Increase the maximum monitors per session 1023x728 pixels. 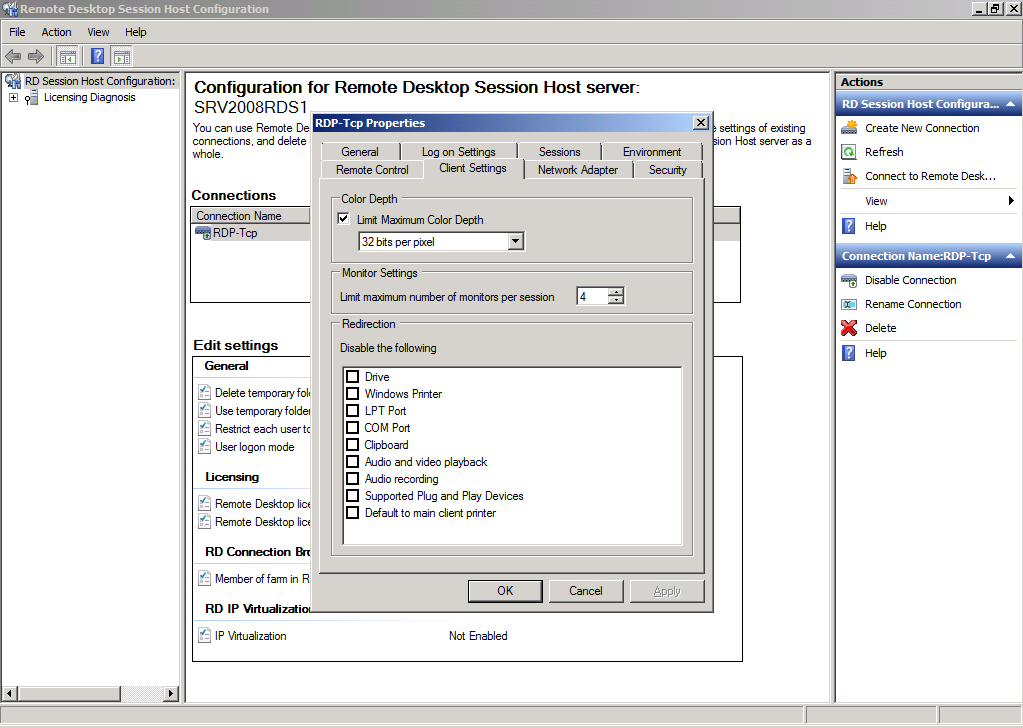(616, 292)
